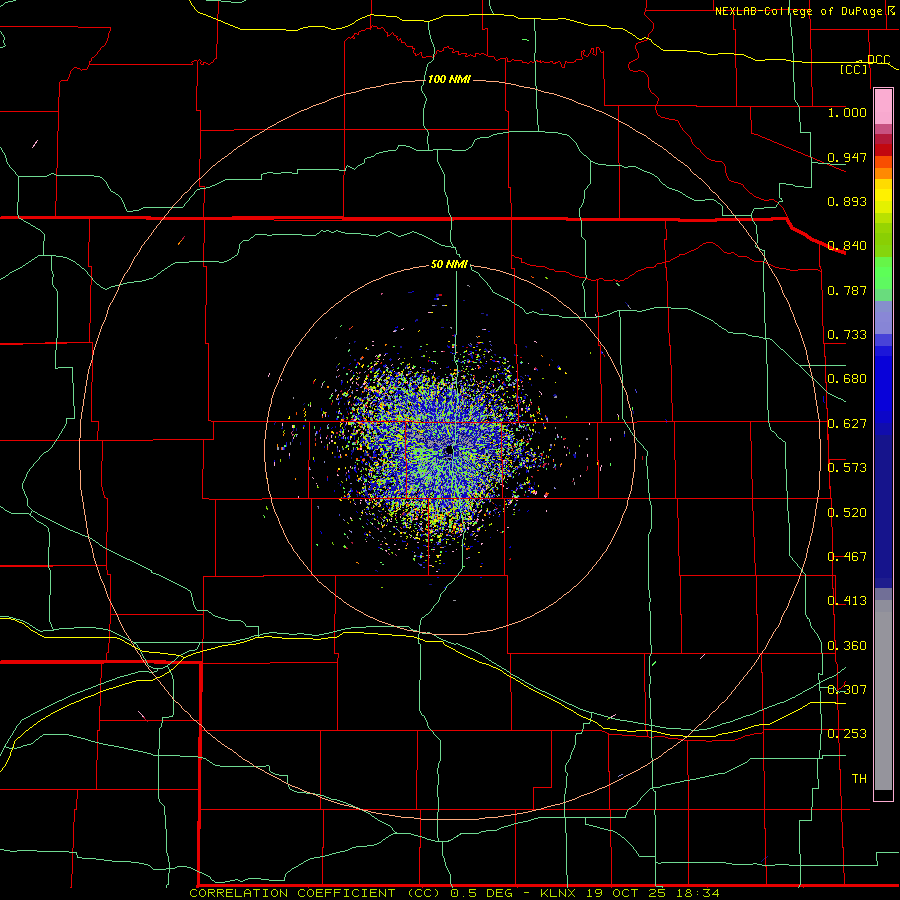Viewport: 900px width, 900px height.
Task: Click the 0.573 legend value
Action: click(847, 468)
